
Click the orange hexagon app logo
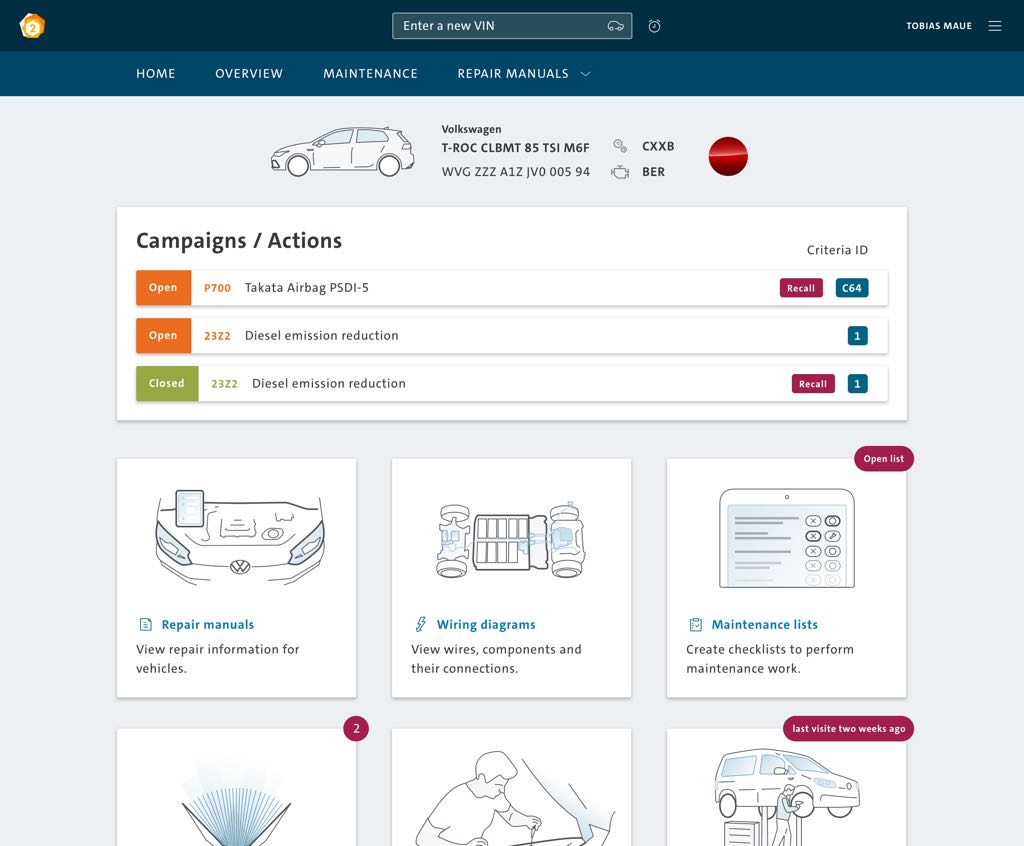pyautogui.click(x=32, y=26)
